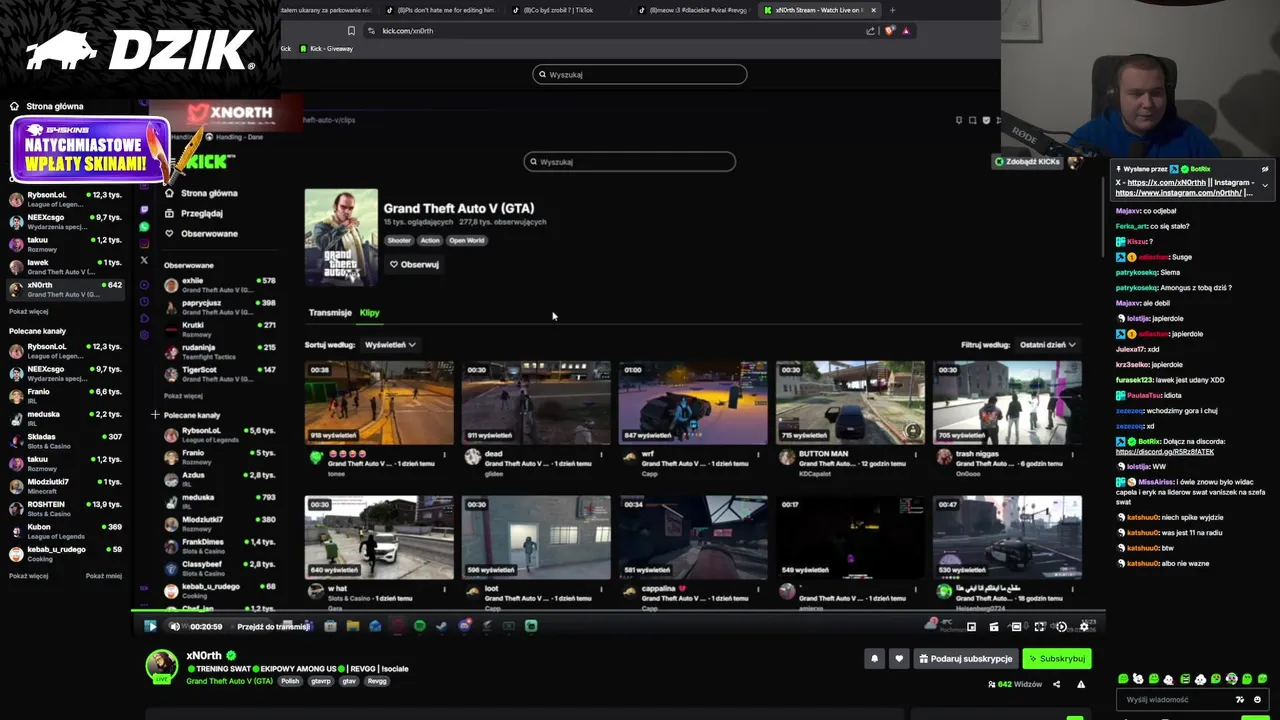Click the 'Kick - Giveaway' bookmark
The height and width of the screenshot is (720, 1280).
326,49
